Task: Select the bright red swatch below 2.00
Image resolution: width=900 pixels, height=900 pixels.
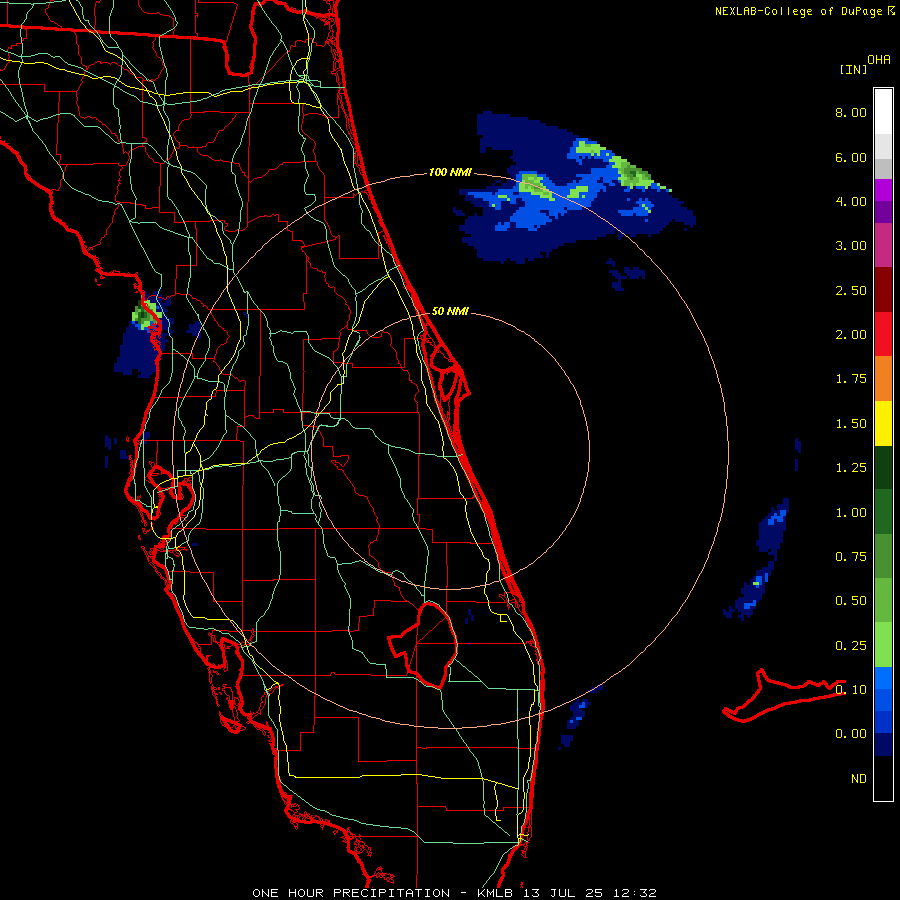Action: point(883,334)
